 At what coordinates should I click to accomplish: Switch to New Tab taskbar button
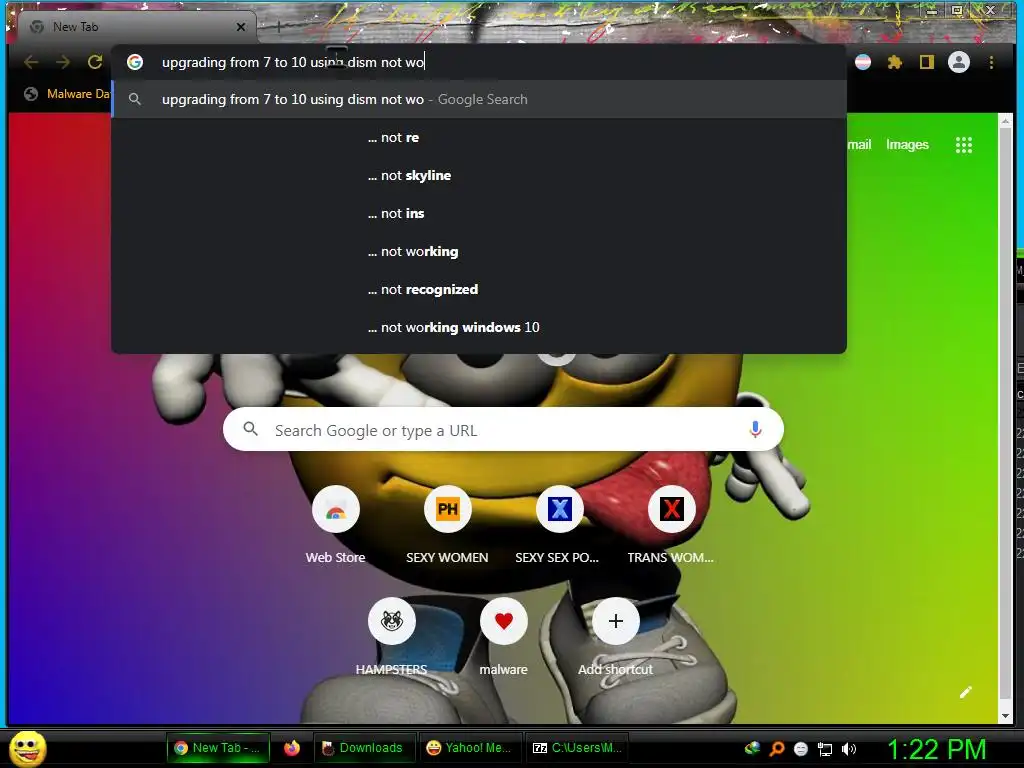point(218,748)
